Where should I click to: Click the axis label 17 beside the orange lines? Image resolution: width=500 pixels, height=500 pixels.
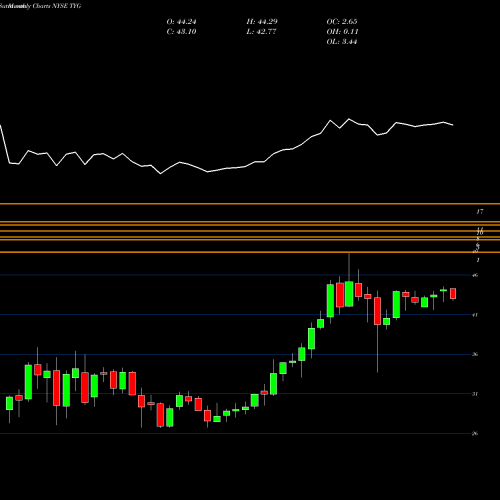(480, 212)
